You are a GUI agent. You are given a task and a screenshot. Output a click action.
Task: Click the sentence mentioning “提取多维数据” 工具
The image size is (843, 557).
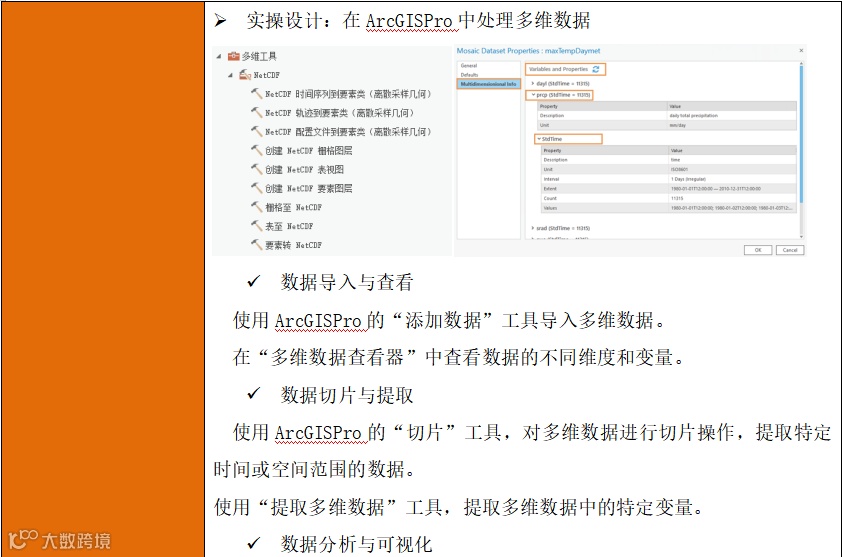[459, 506]
